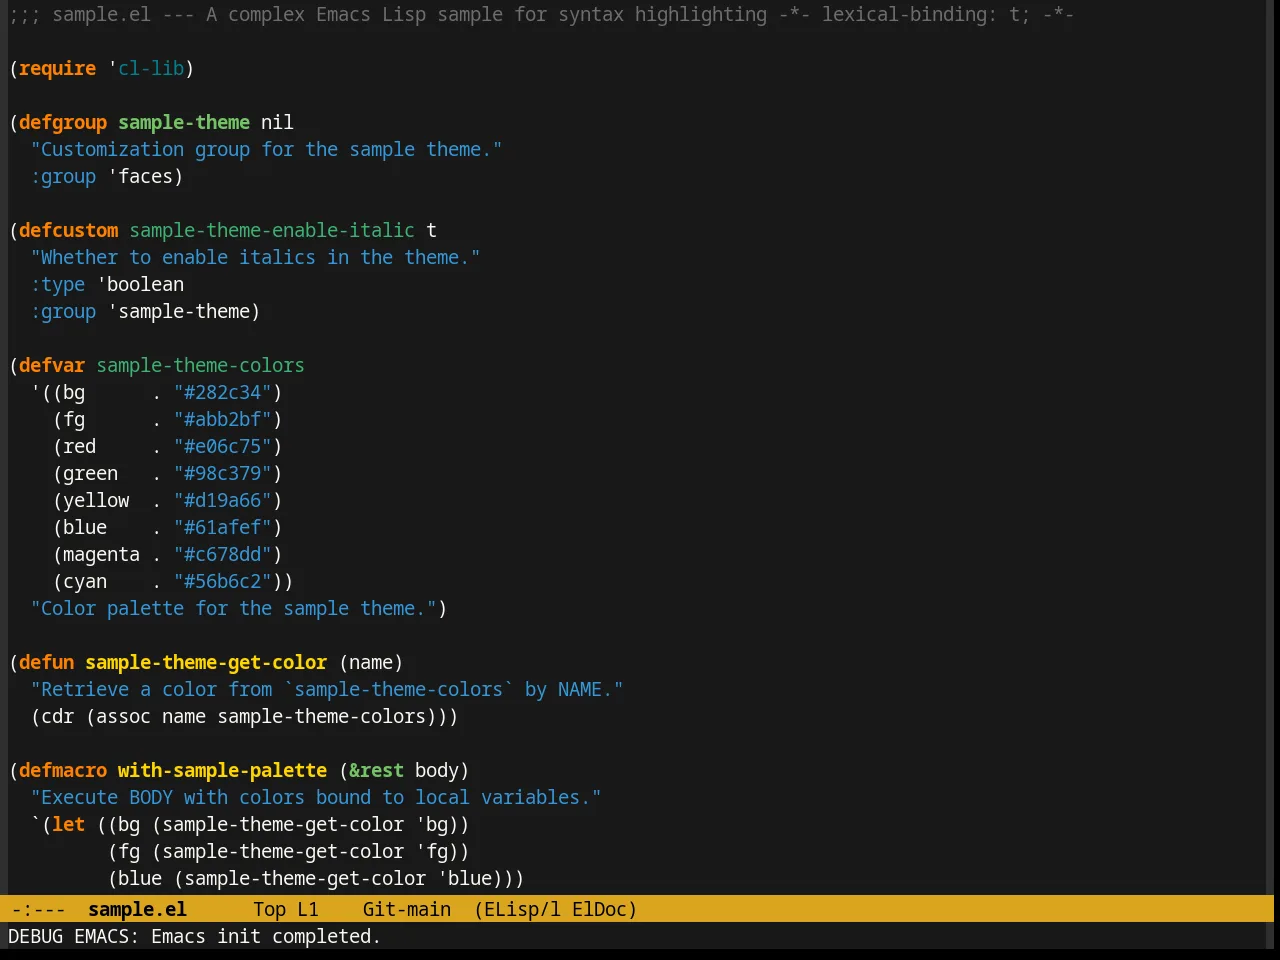Click on the 'cl-lib' symbol
The height and width of the screenshot is (960, 1280).
(151, 68)
